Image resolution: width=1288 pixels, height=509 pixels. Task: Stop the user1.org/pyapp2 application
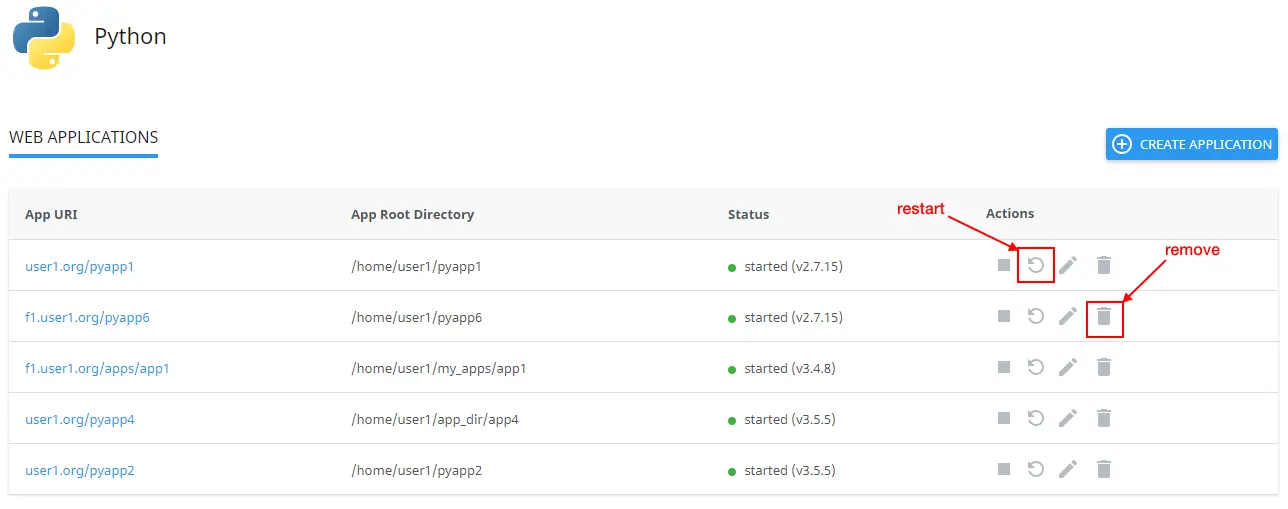(x=1004, y=469)
